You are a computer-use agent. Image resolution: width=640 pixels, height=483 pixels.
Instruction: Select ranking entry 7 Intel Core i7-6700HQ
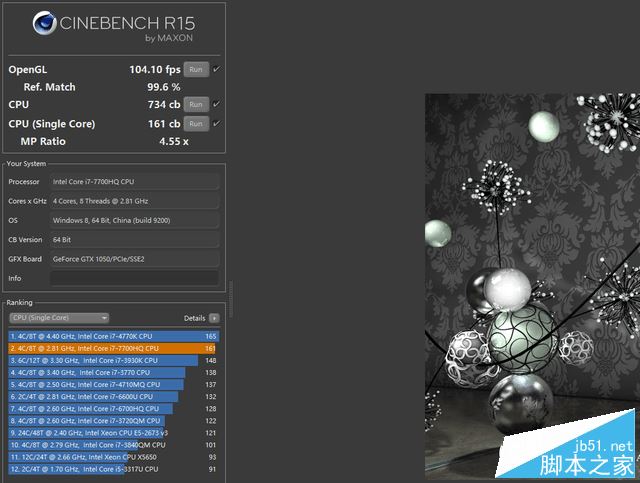coord(113,409)
